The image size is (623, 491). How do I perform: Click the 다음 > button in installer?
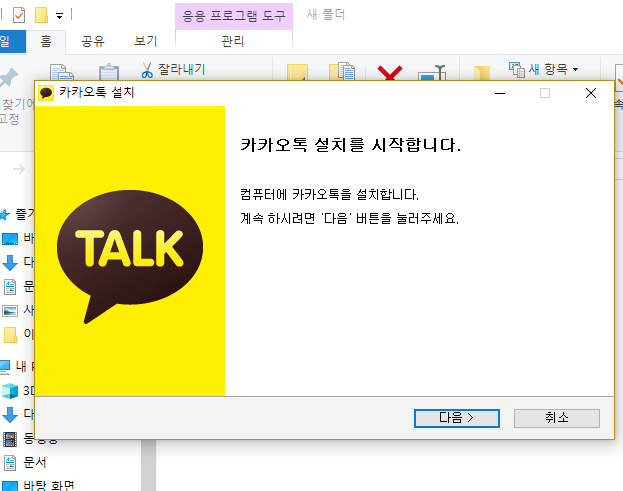pyautogui.click(x=457, y=418)
